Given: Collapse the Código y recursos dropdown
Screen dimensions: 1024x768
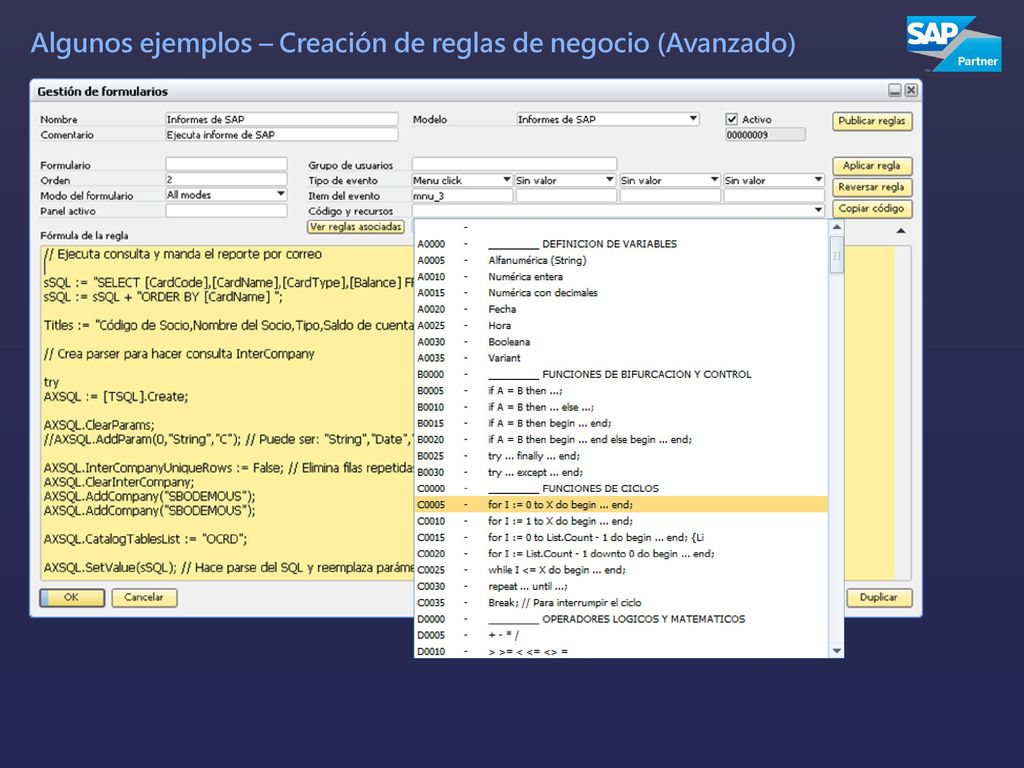Looking at the screenshot, I should click(818, 210).
